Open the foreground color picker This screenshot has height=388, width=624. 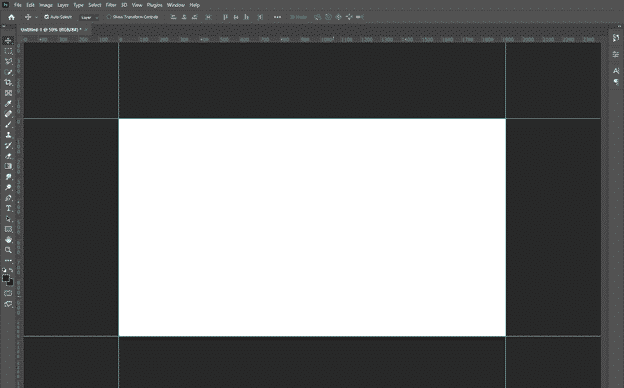point(6,278)
